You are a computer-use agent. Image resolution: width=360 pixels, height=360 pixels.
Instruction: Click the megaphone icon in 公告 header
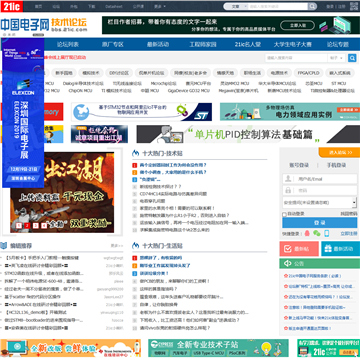tap(288, 264)
